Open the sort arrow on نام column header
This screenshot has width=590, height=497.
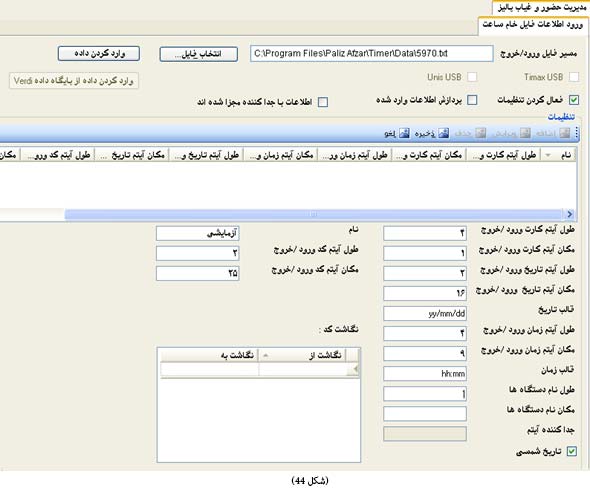[548, 155]
